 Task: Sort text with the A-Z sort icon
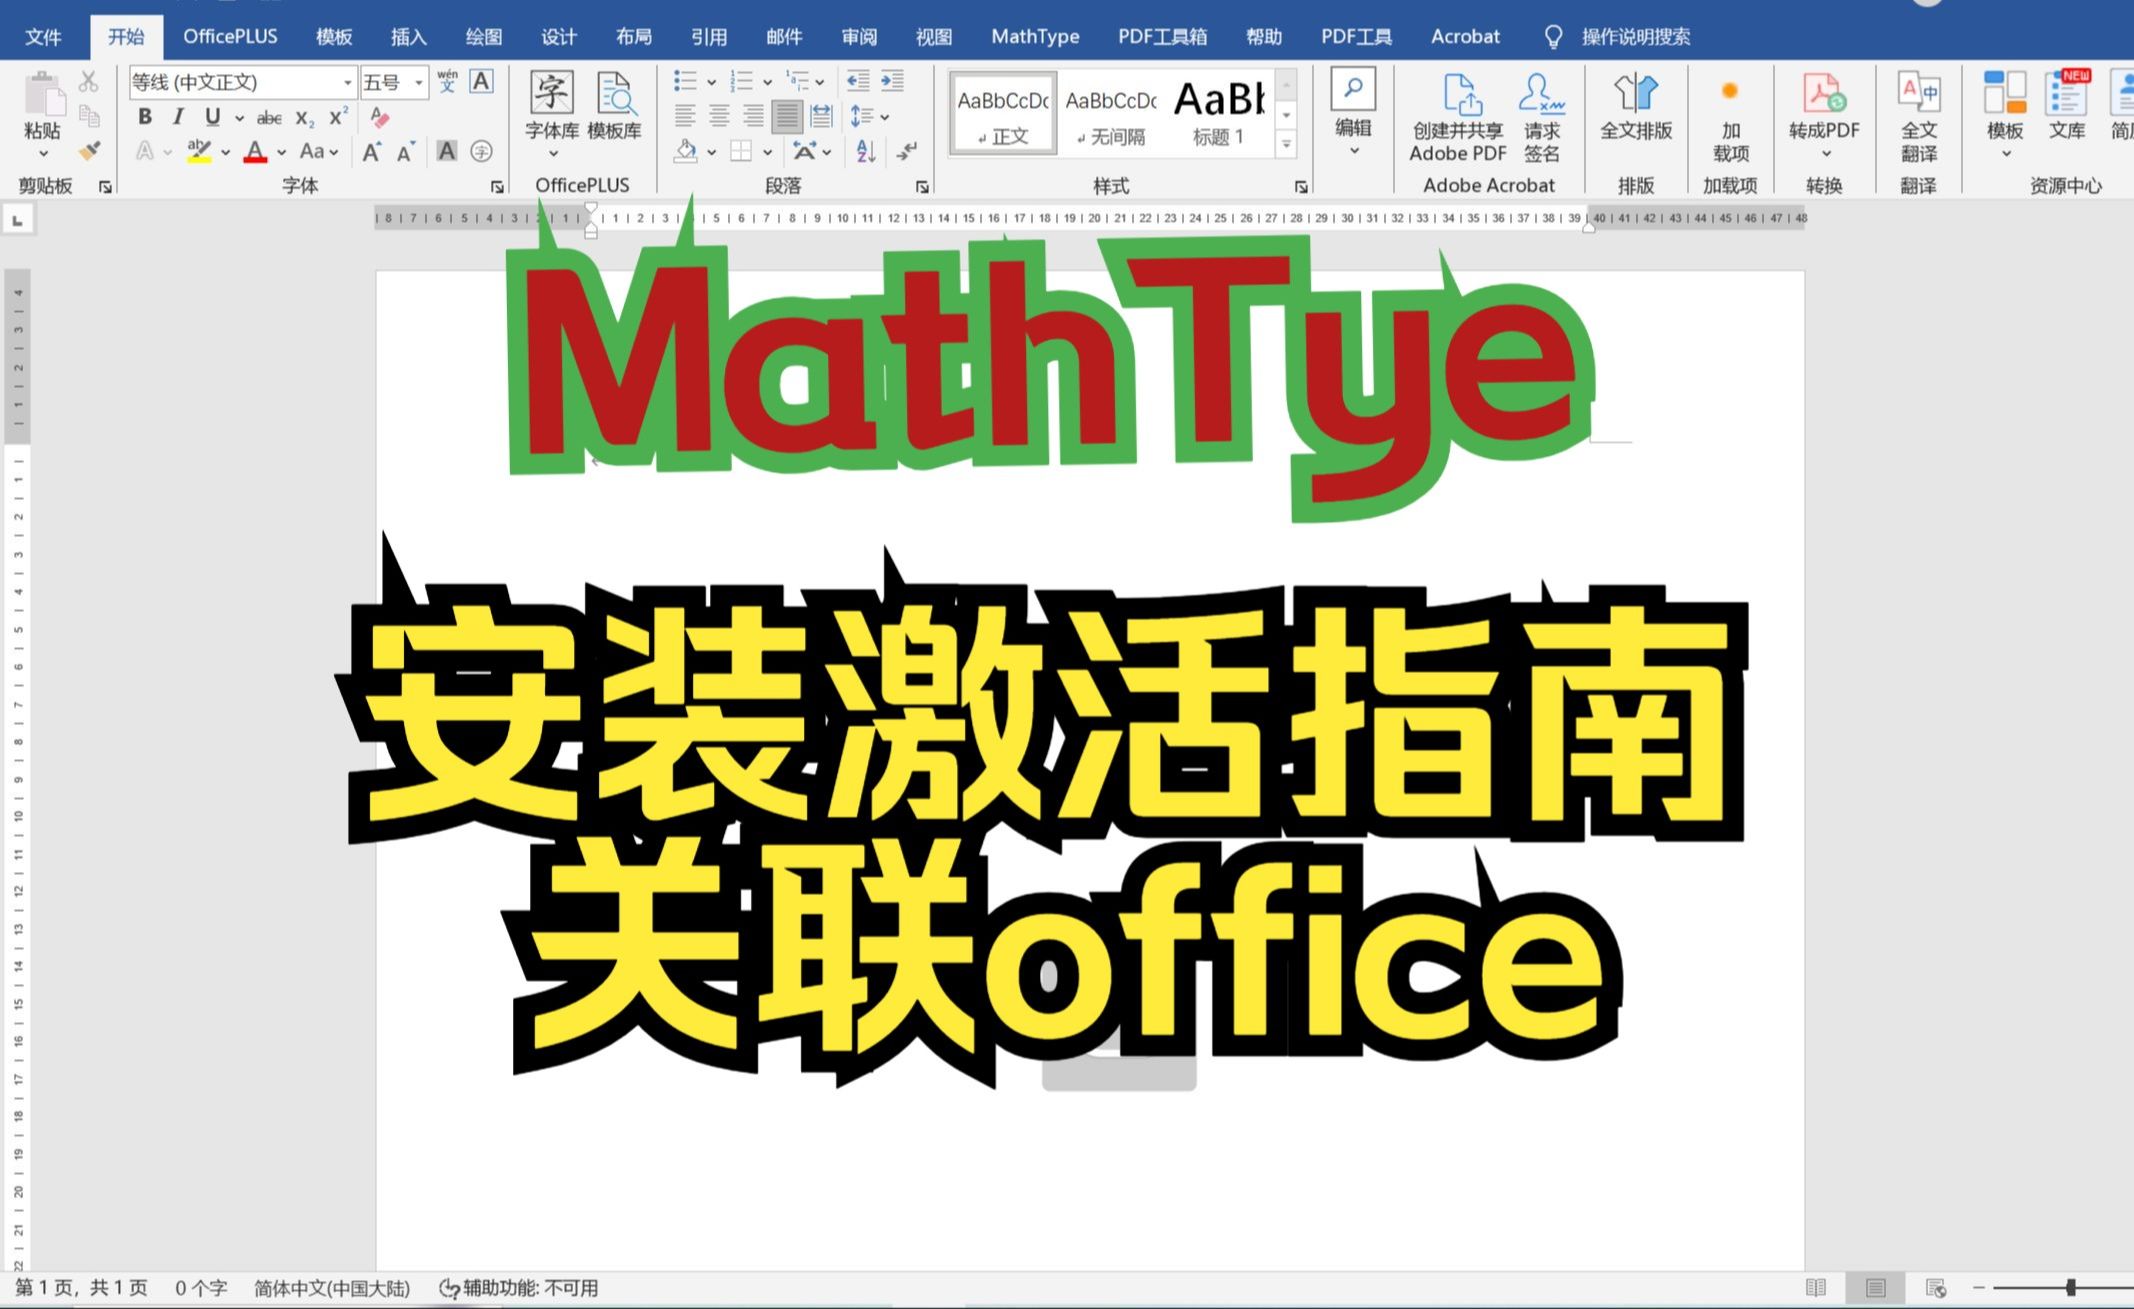866,151
